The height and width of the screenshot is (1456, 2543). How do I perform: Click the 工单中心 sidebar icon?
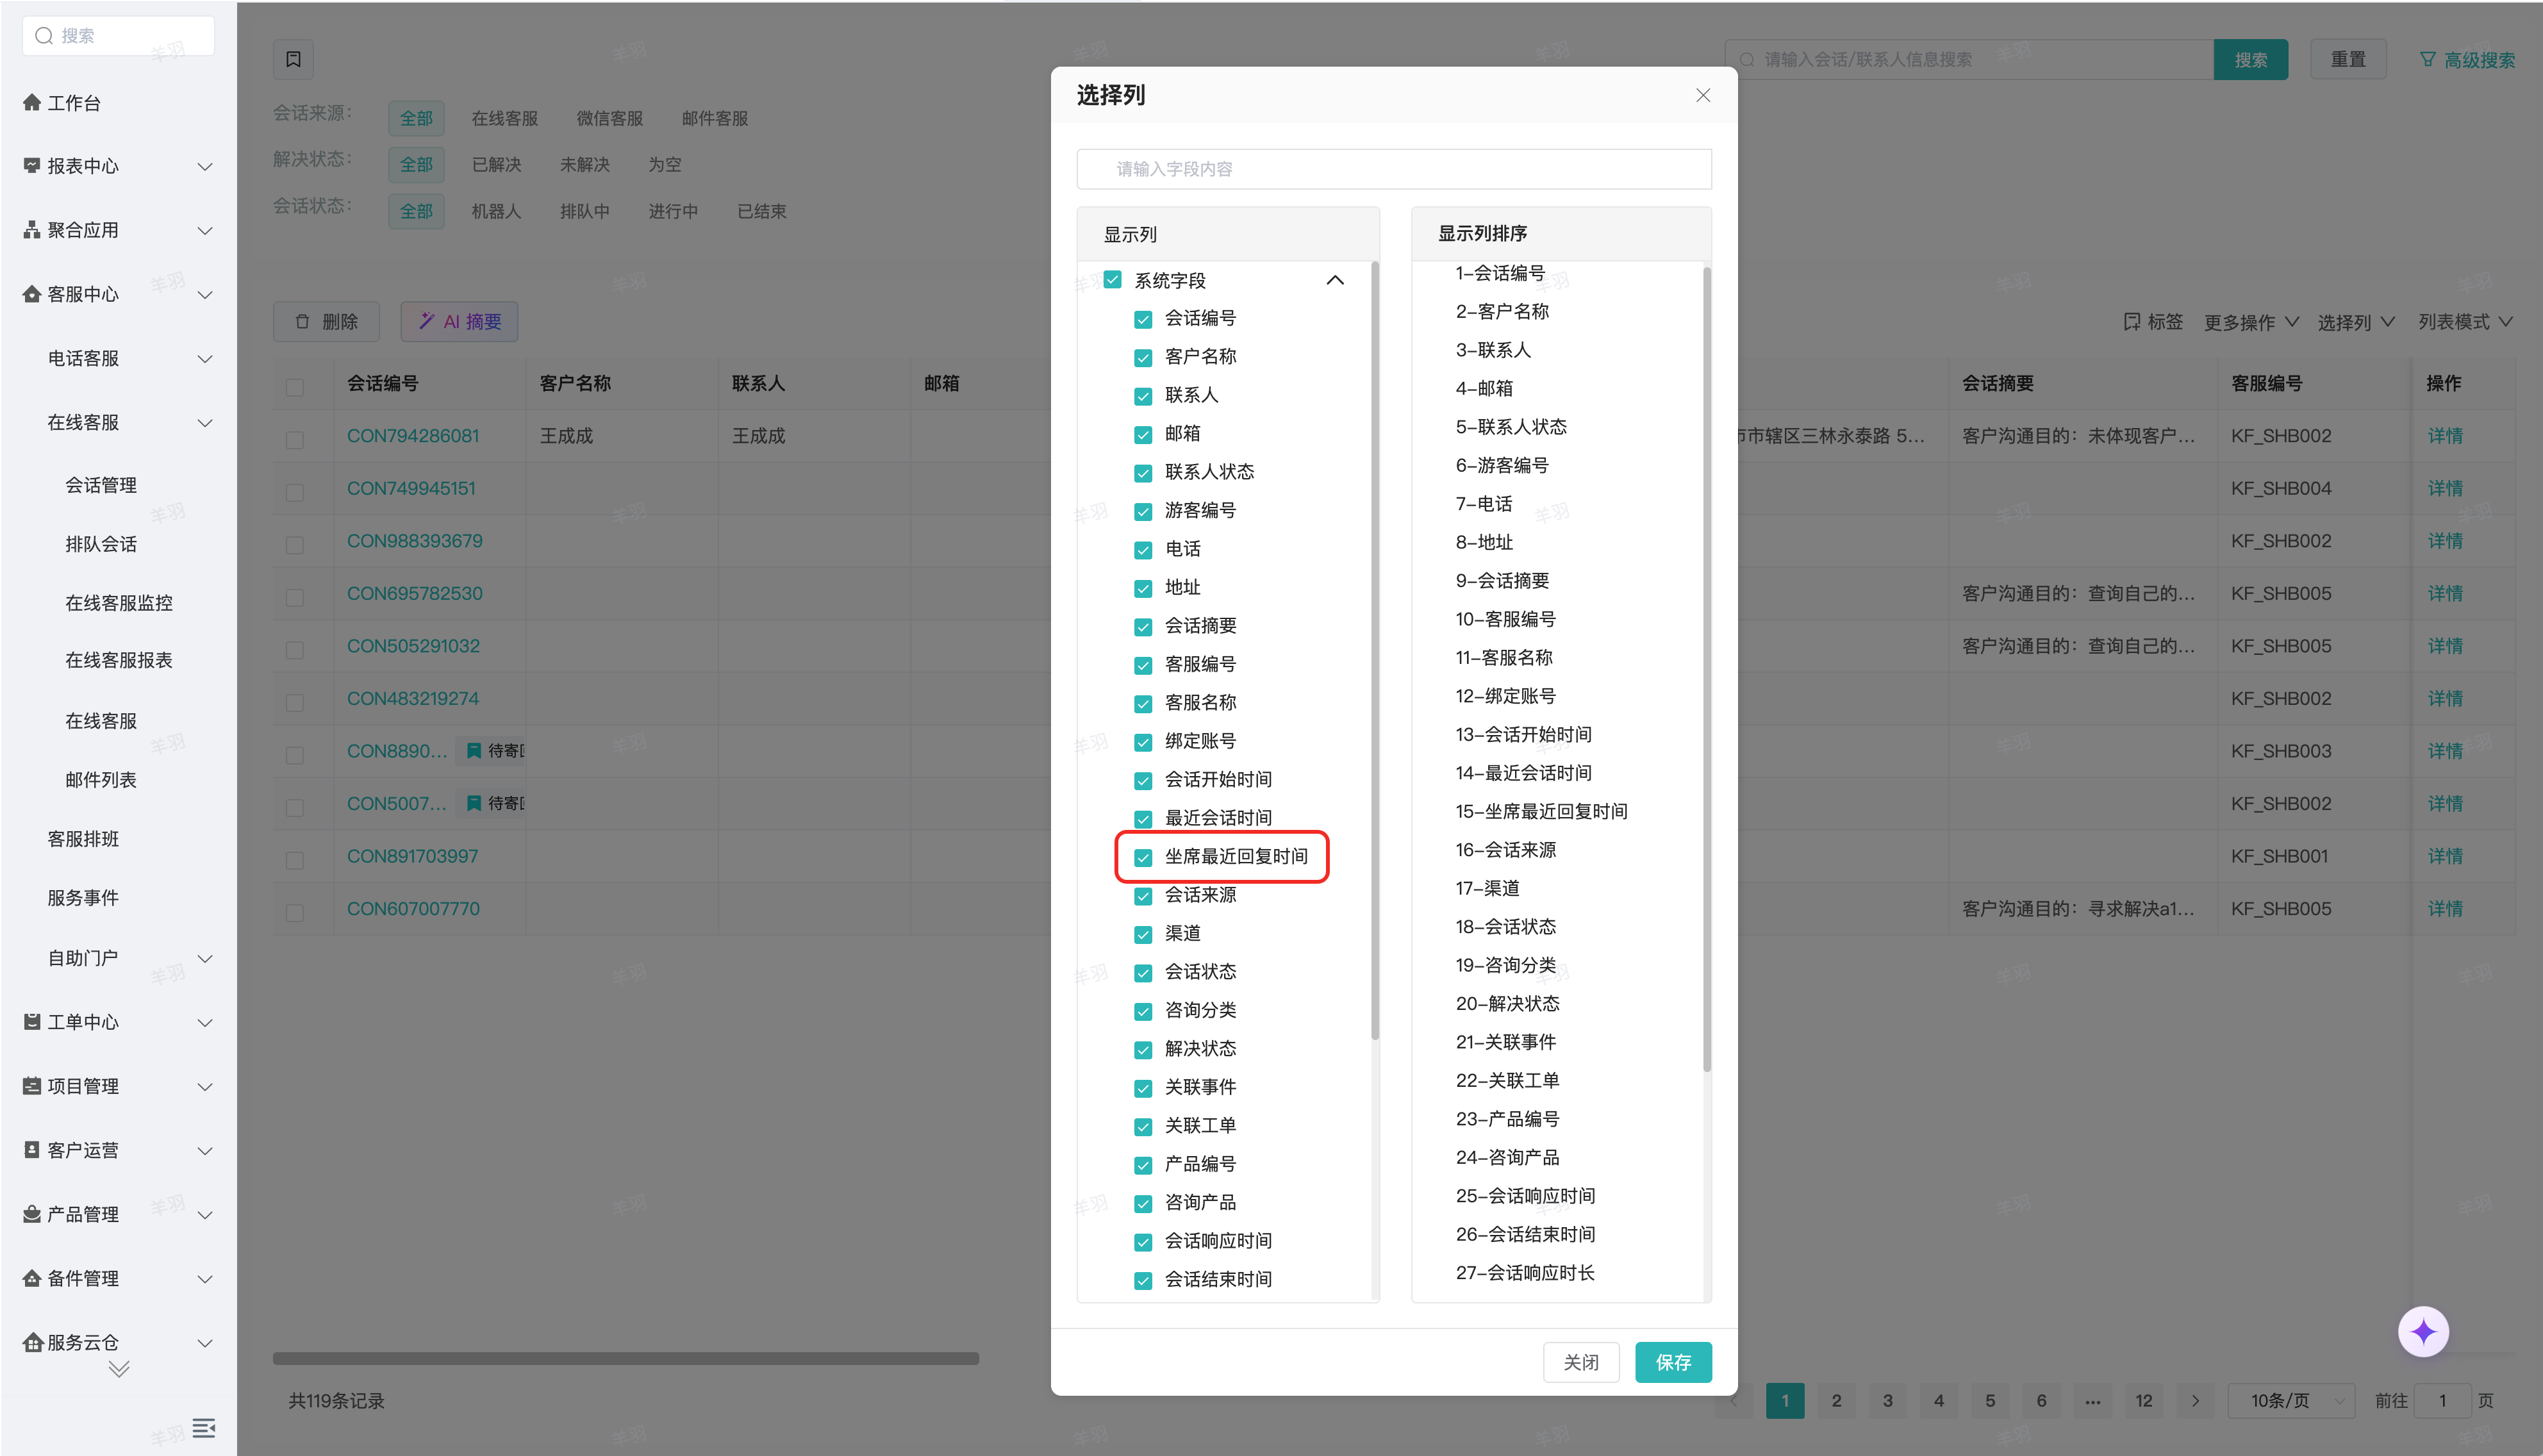pos(32,1022)
